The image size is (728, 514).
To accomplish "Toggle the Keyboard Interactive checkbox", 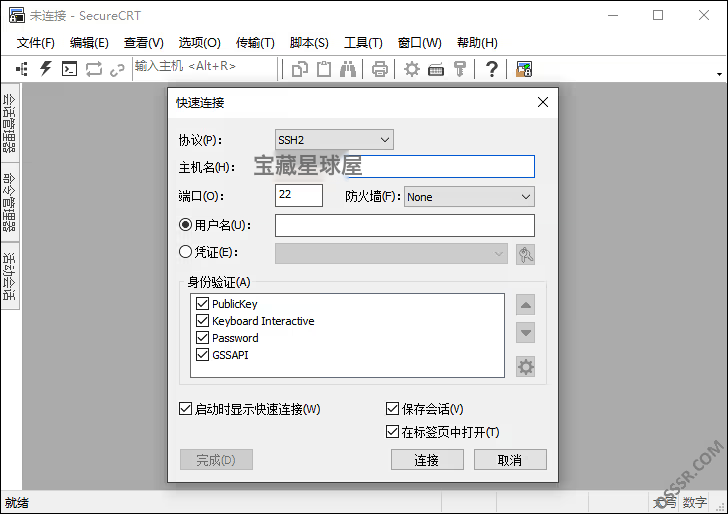I will tap(202, 320).
